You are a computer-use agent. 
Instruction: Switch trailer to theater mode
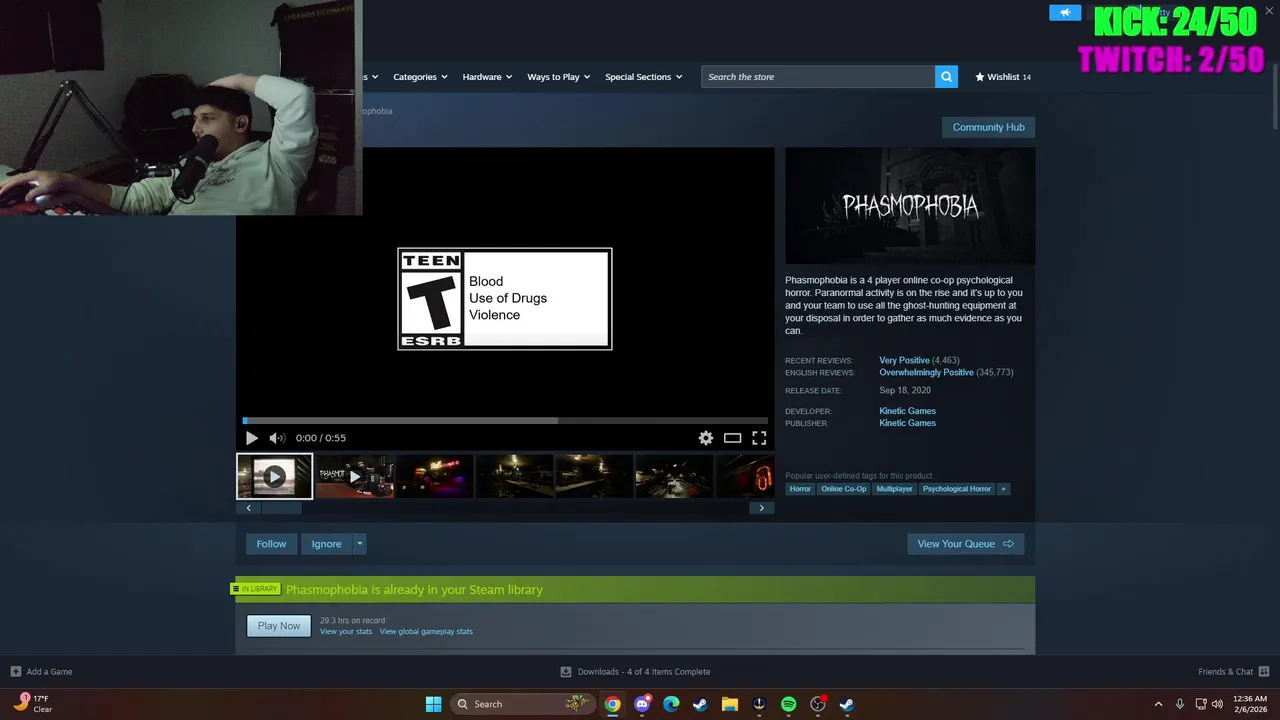pyautogui.click(x=733, y=438)
